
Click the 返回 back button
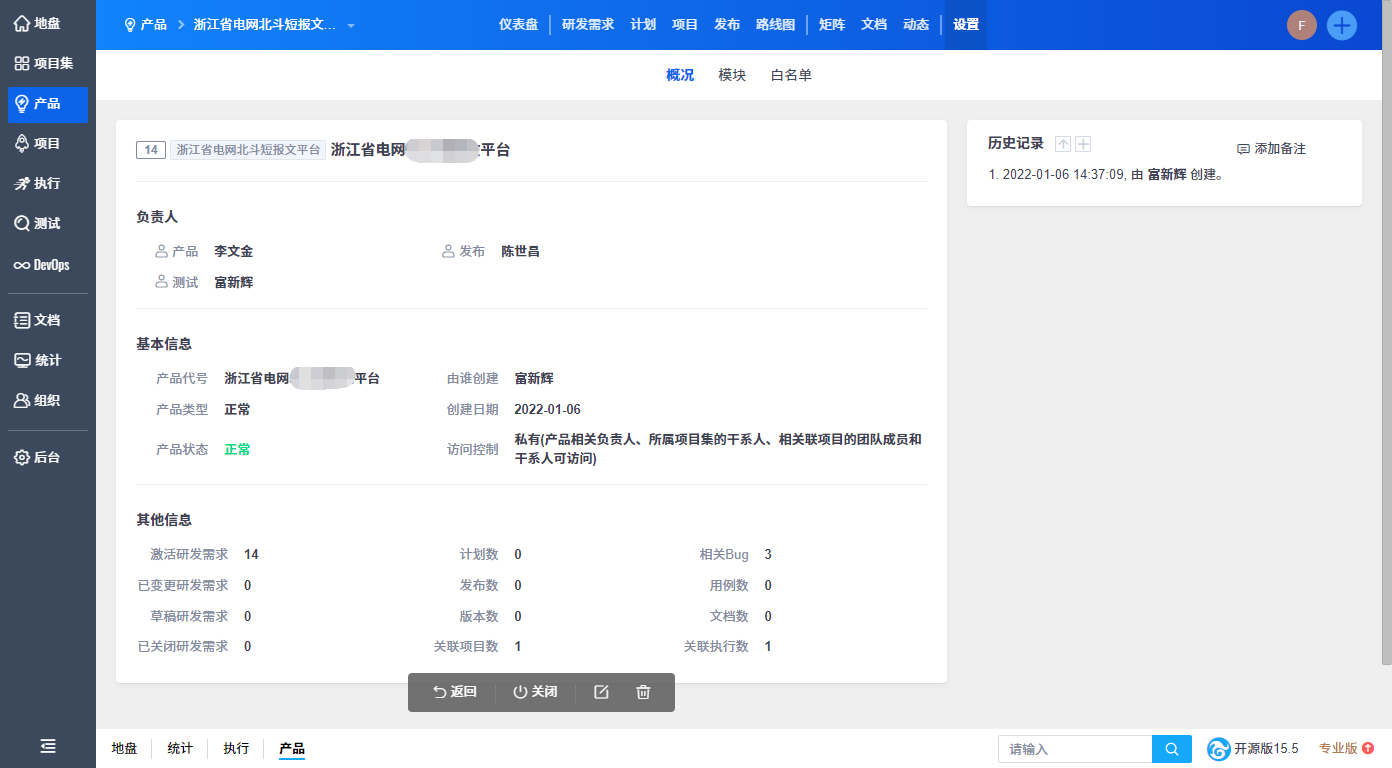coord(454,692)
